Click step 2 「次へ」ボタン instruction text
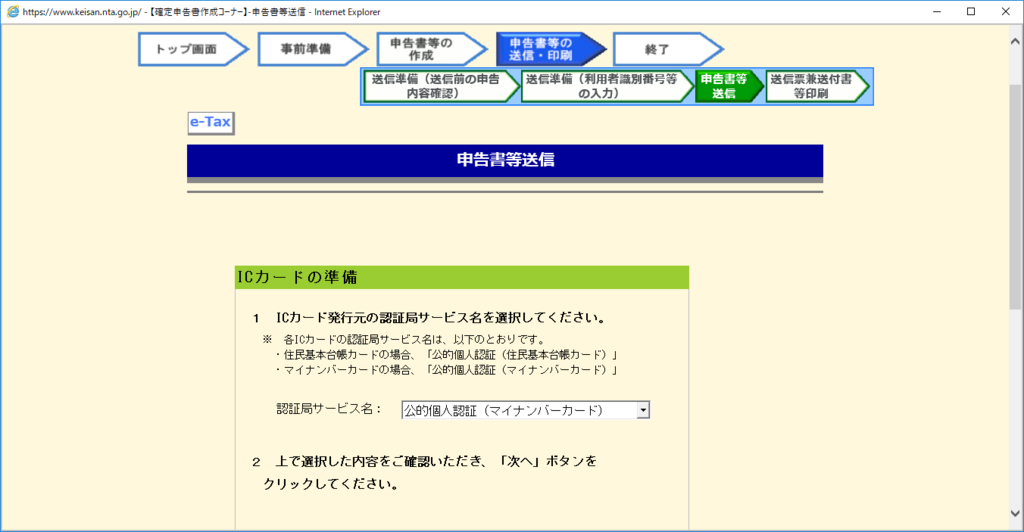This screenshot has height=532, width=1024. pyautogui.click(x=425, y=462)
